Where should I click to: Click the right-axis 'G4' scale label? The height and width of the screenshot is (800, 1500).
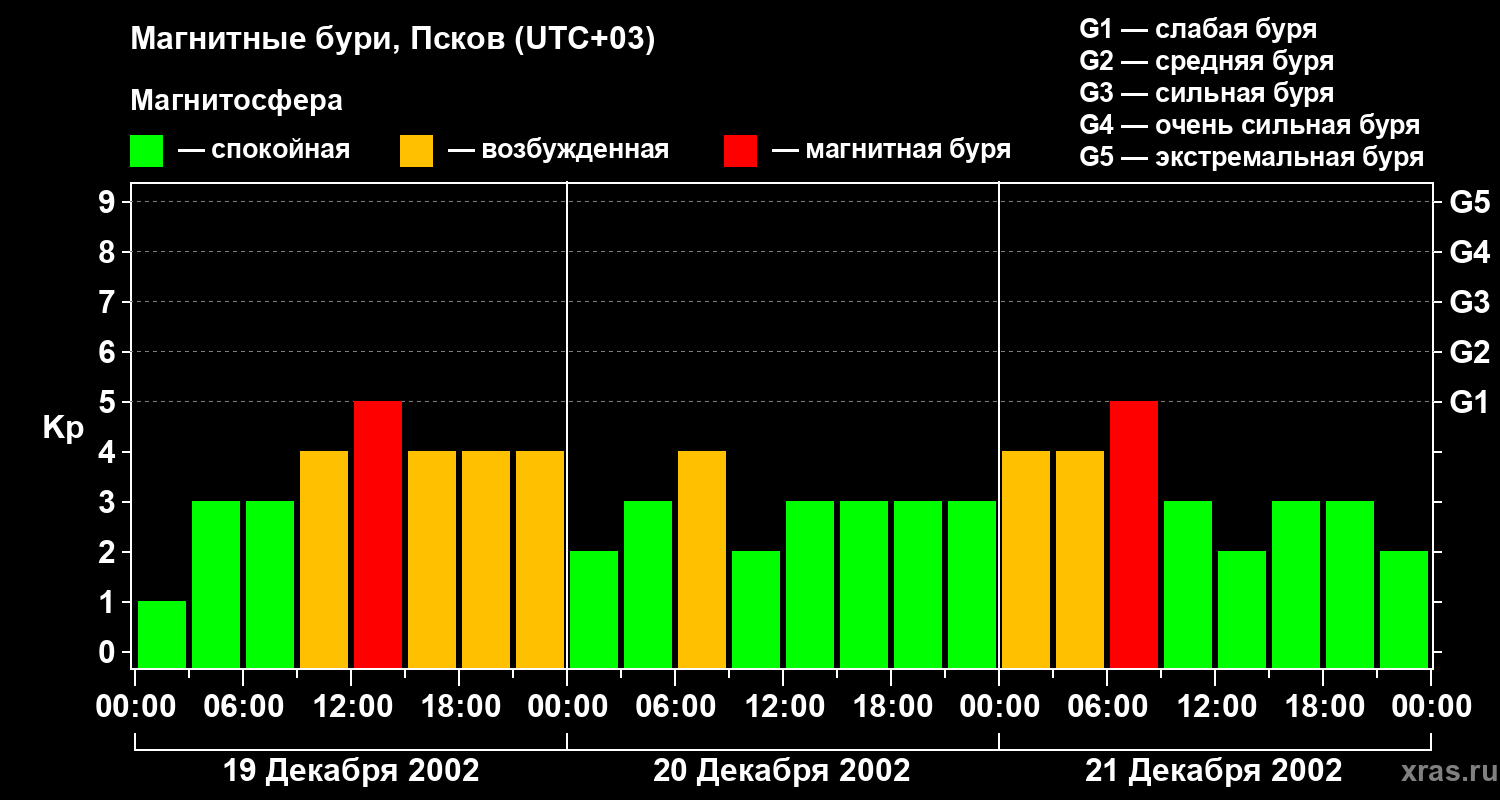(1469, 252)
